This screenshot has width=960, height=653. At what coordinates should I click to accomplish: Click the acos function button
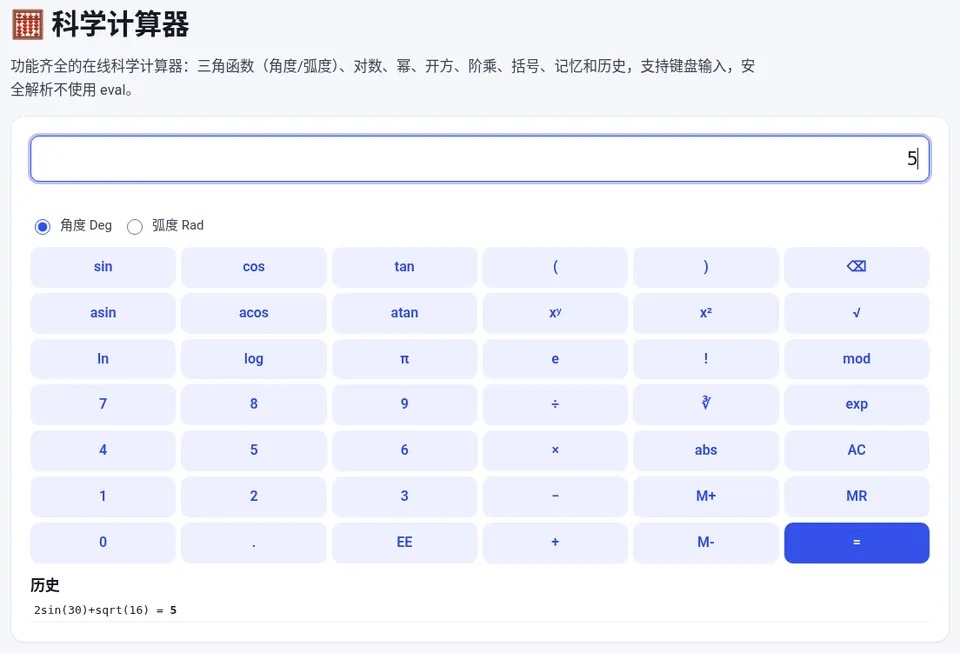(x=253, y=313)
